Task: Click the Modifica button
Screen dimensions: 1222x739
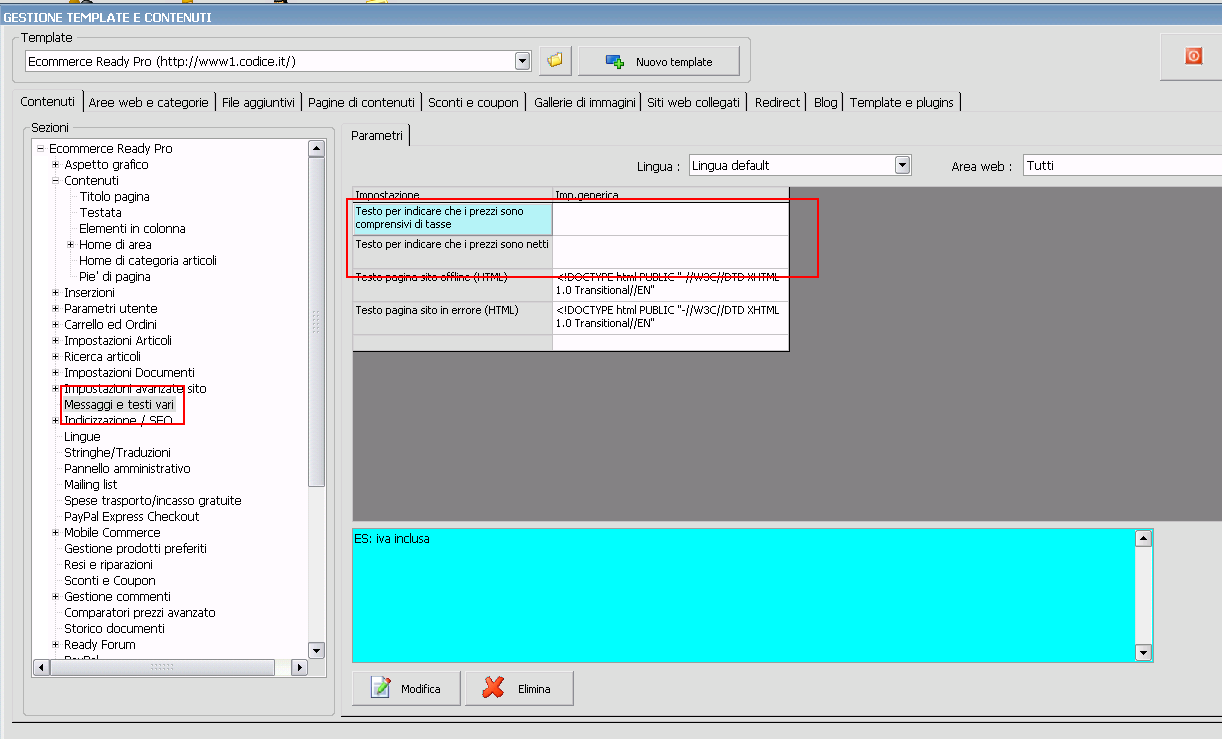Action: click(405, 689)
